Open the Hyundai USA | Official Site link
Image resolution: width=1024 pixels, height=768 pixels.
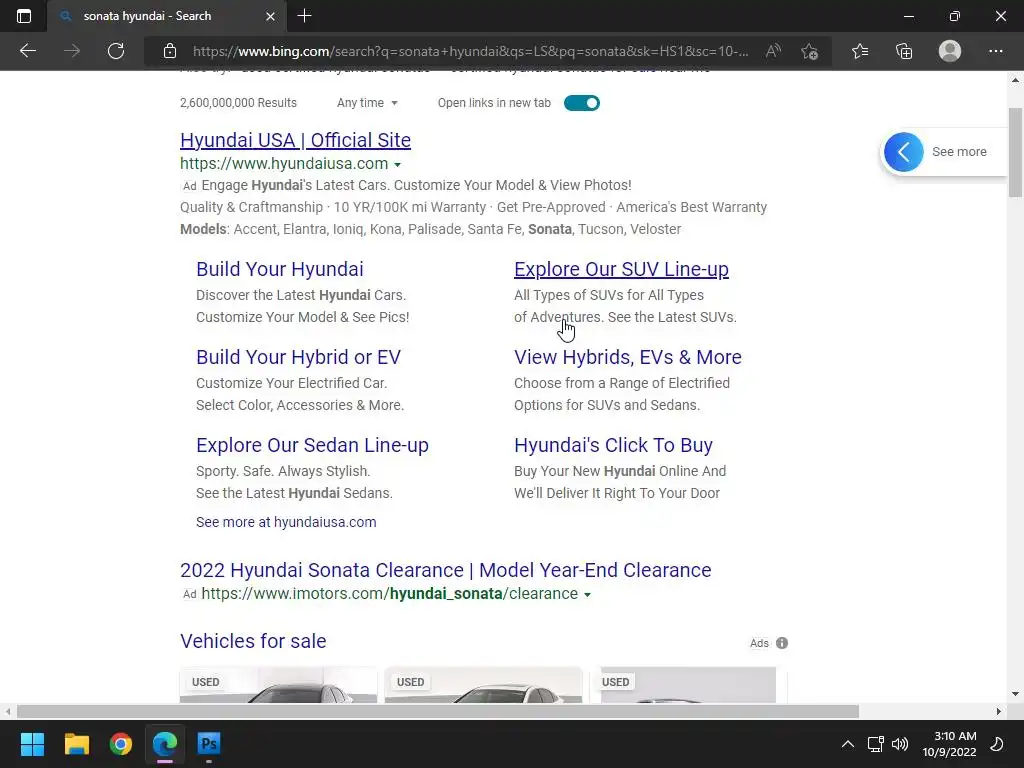(295, 140)
